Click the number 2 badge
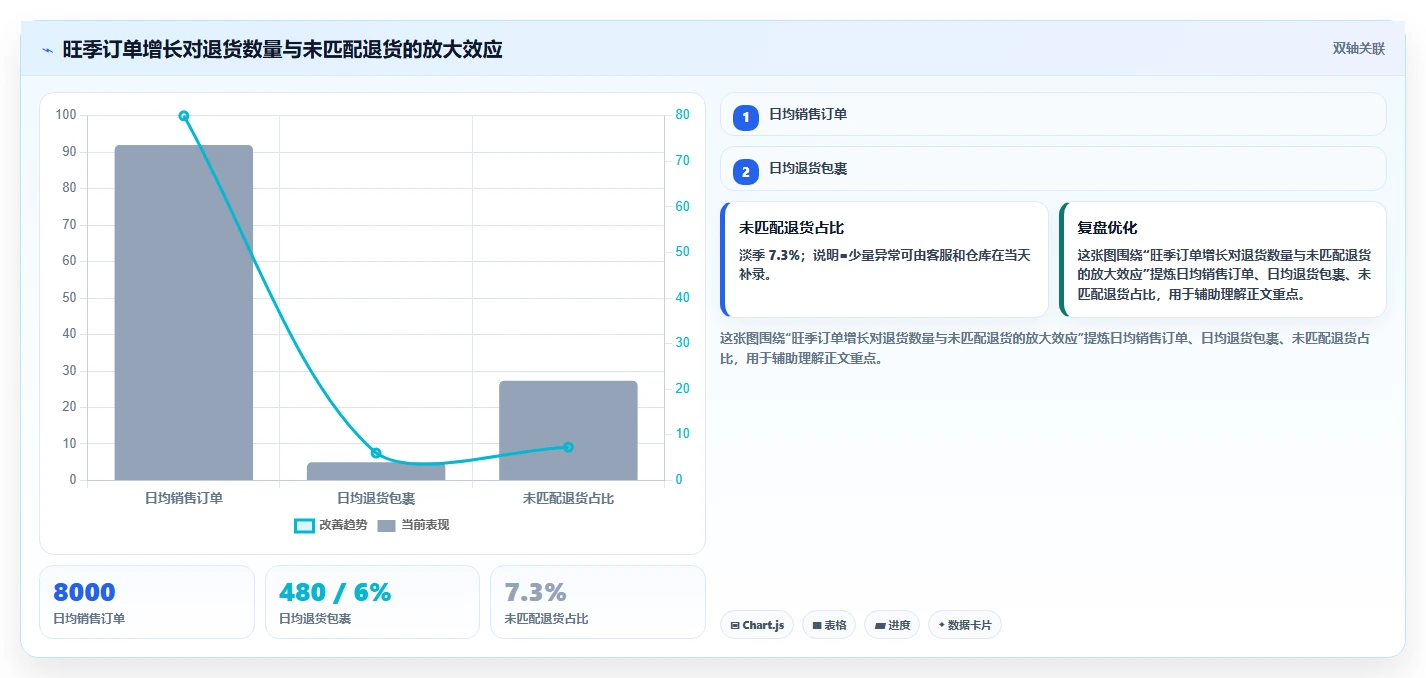The width and height of the screenshot is (1426, 678). [x=745, y=172]
